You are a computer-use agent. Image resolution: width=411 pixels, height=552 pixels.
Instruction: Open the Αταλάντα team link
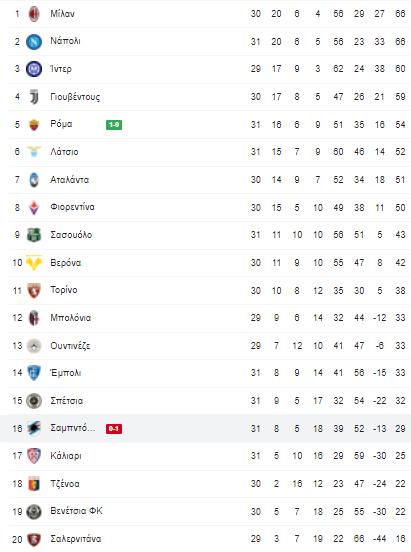69,180
